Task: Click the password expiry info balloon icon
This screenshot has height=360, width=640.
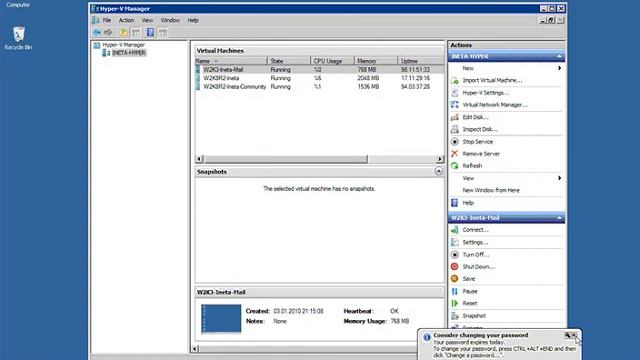Action: [x=427, y=337]
